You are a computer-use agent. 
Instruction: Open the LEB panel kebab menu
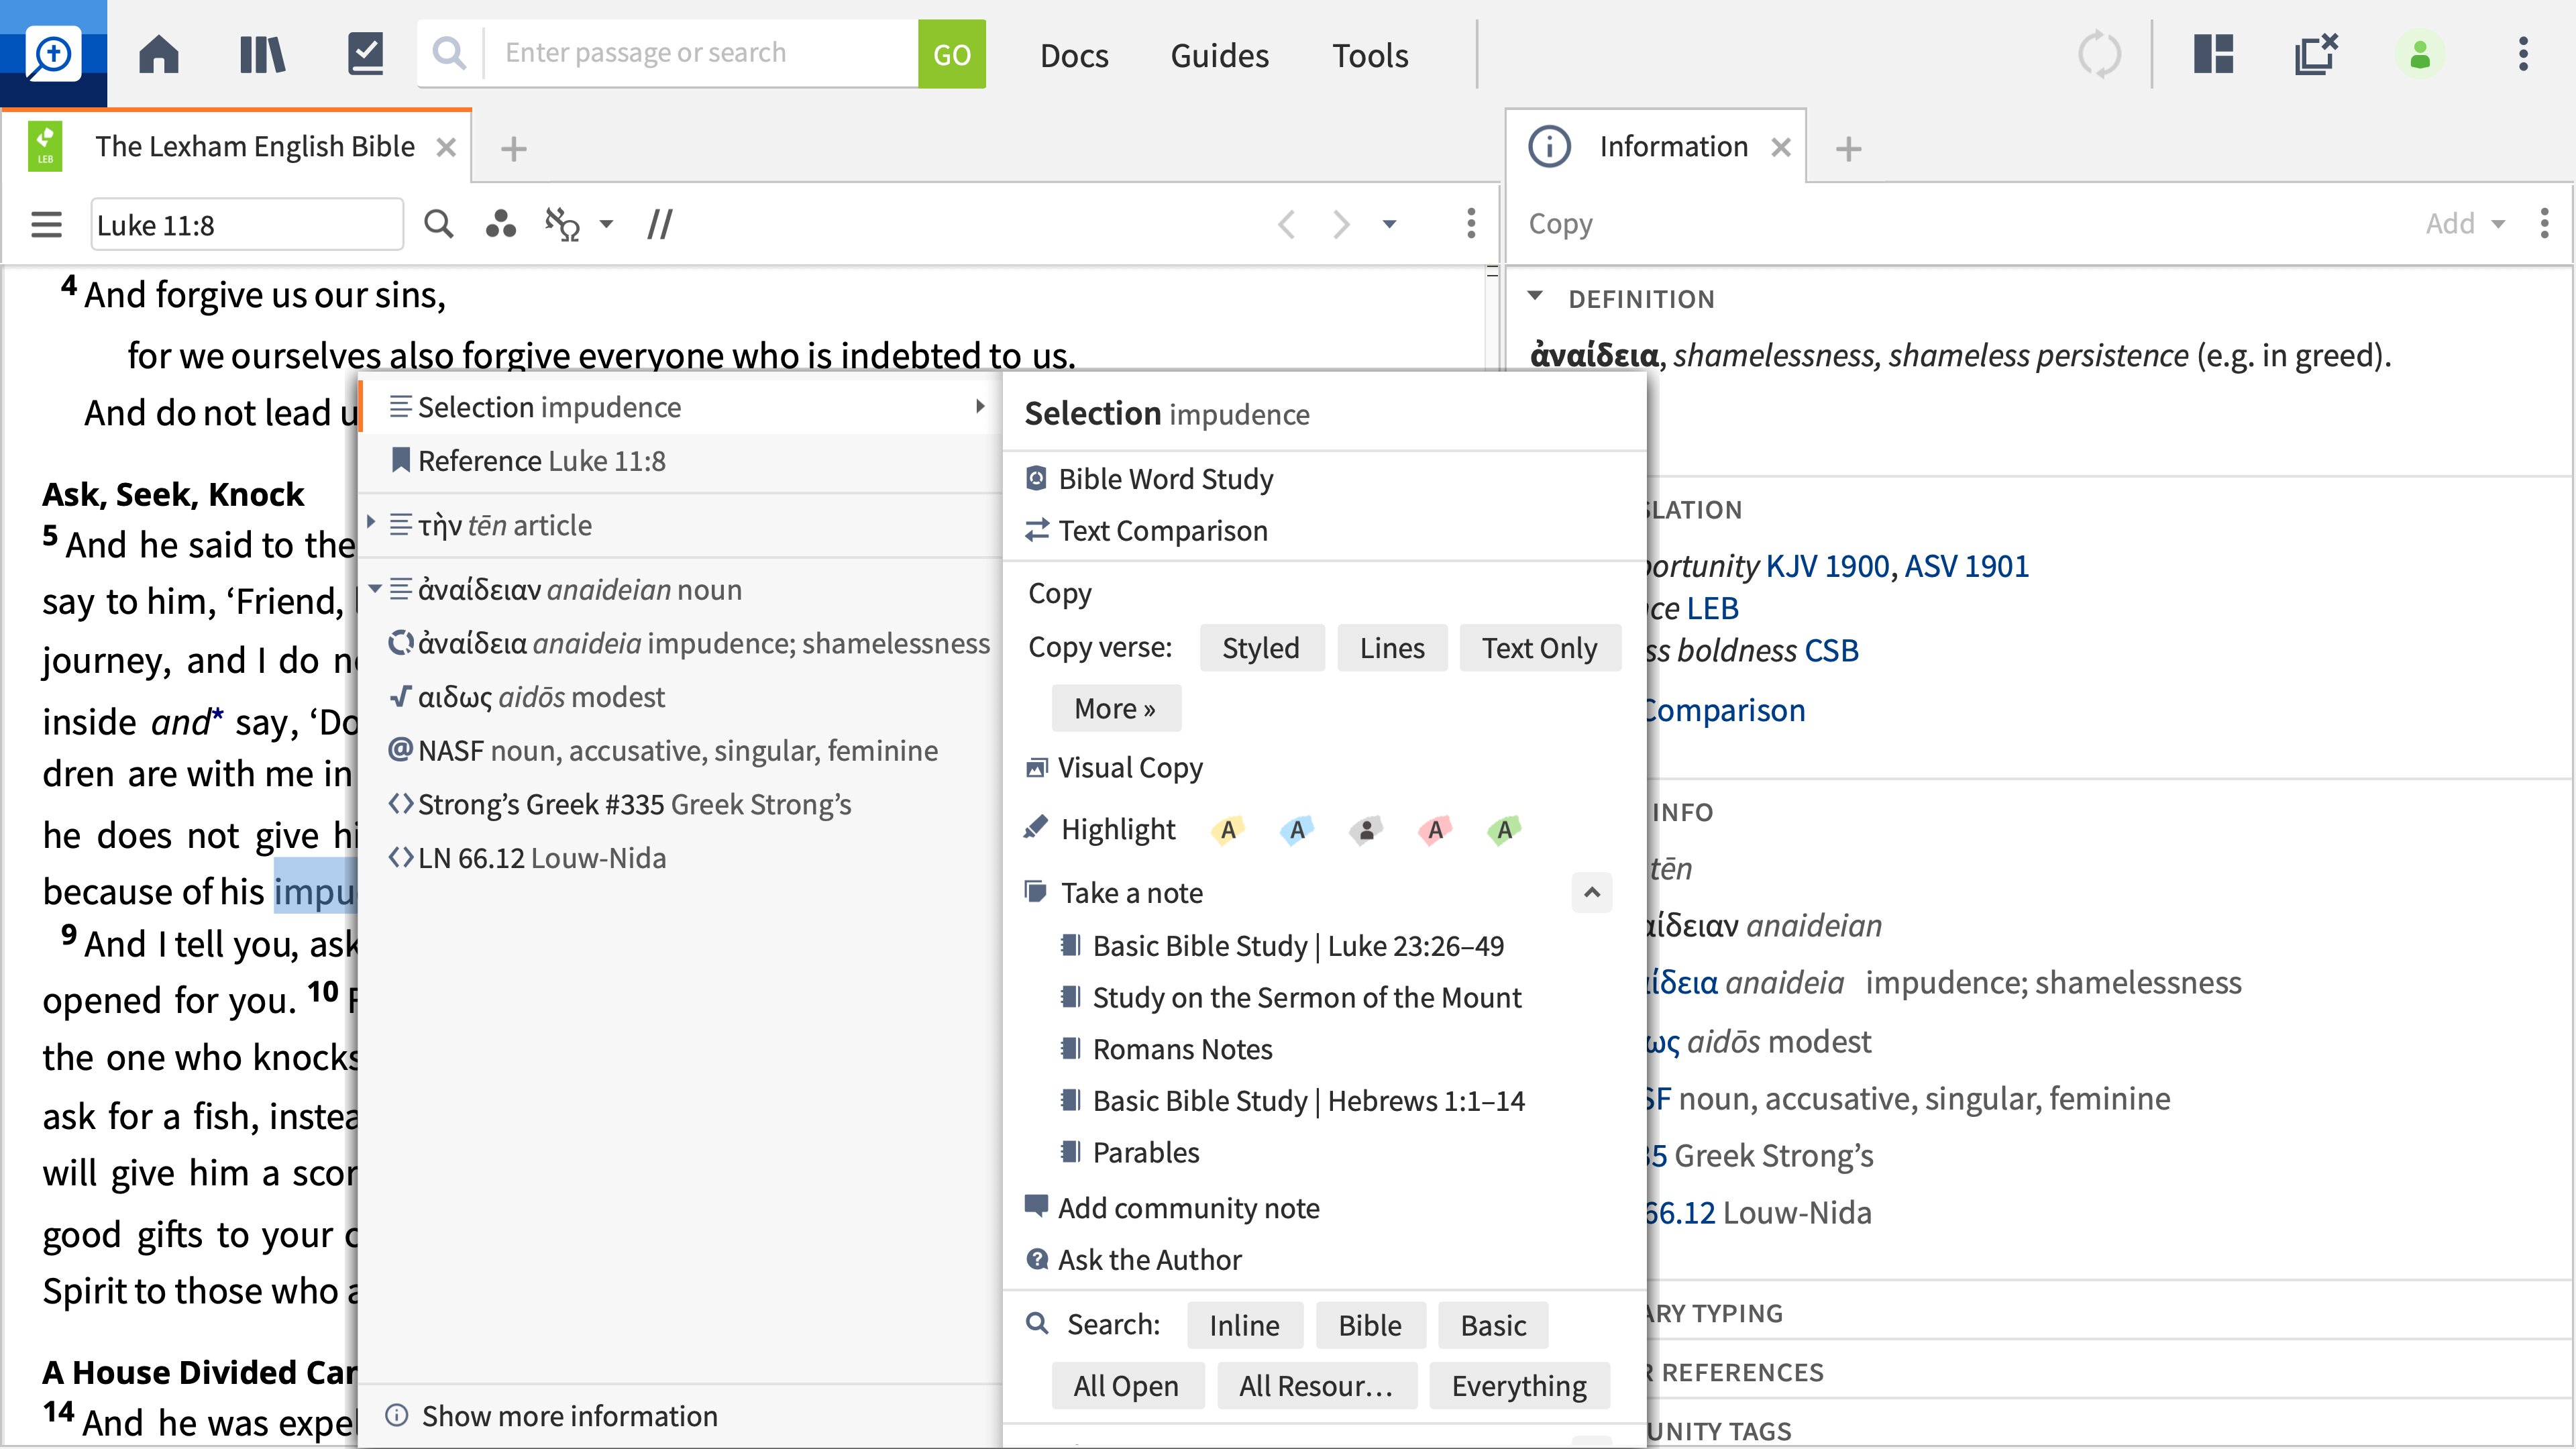[1471, 224]
